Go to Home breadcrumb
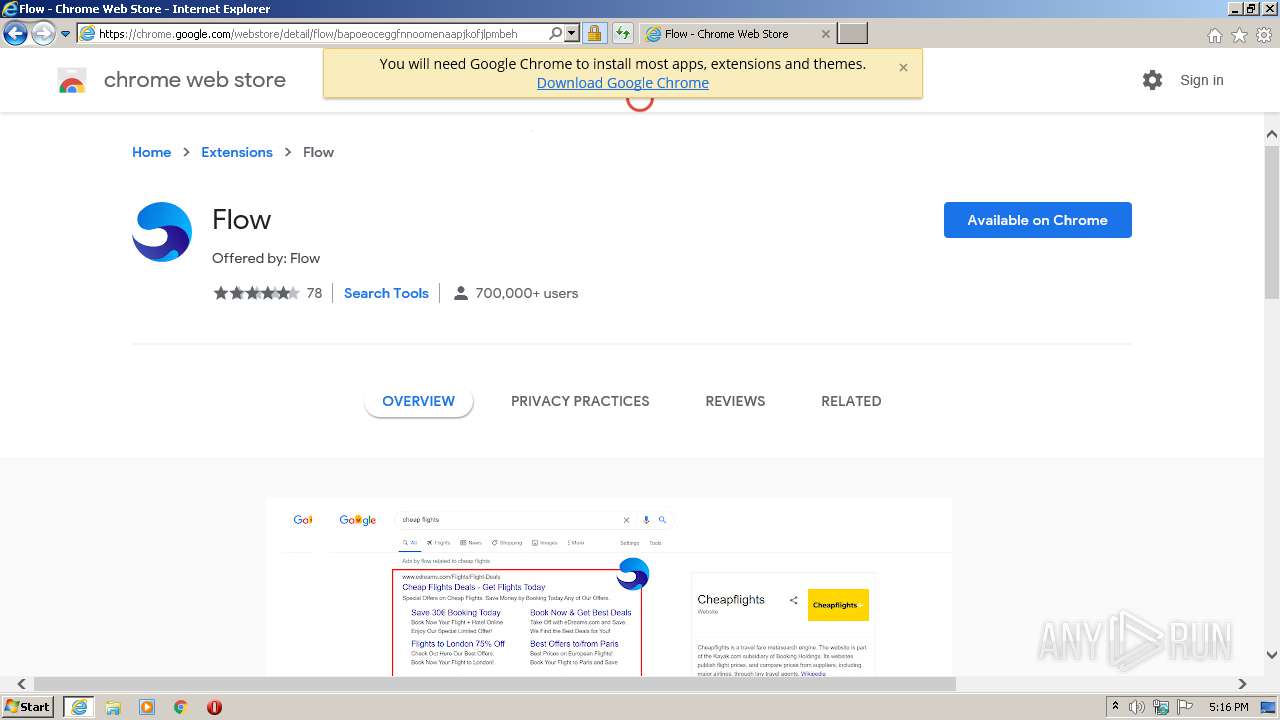 (152, 152)
